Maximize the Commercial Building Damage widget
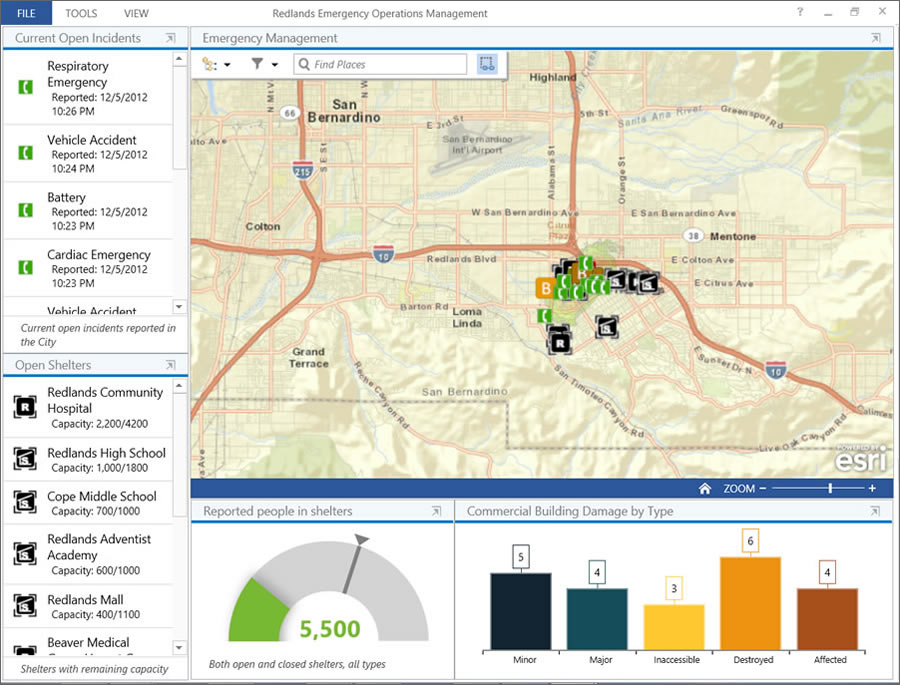900x685 pixels. 877,511
